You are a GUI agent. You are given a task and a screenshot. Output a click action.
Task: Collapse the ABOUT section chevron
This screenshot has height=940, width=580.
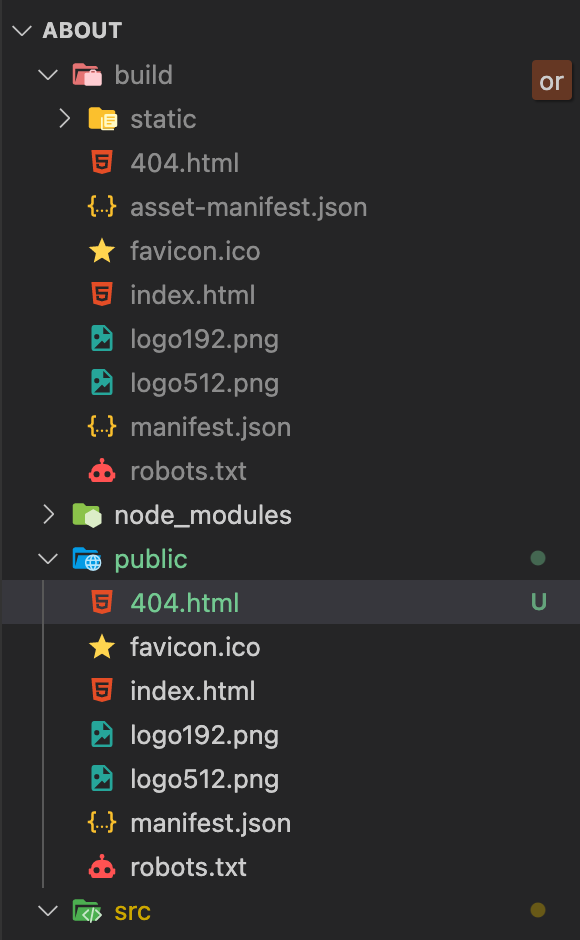point(22,31)
